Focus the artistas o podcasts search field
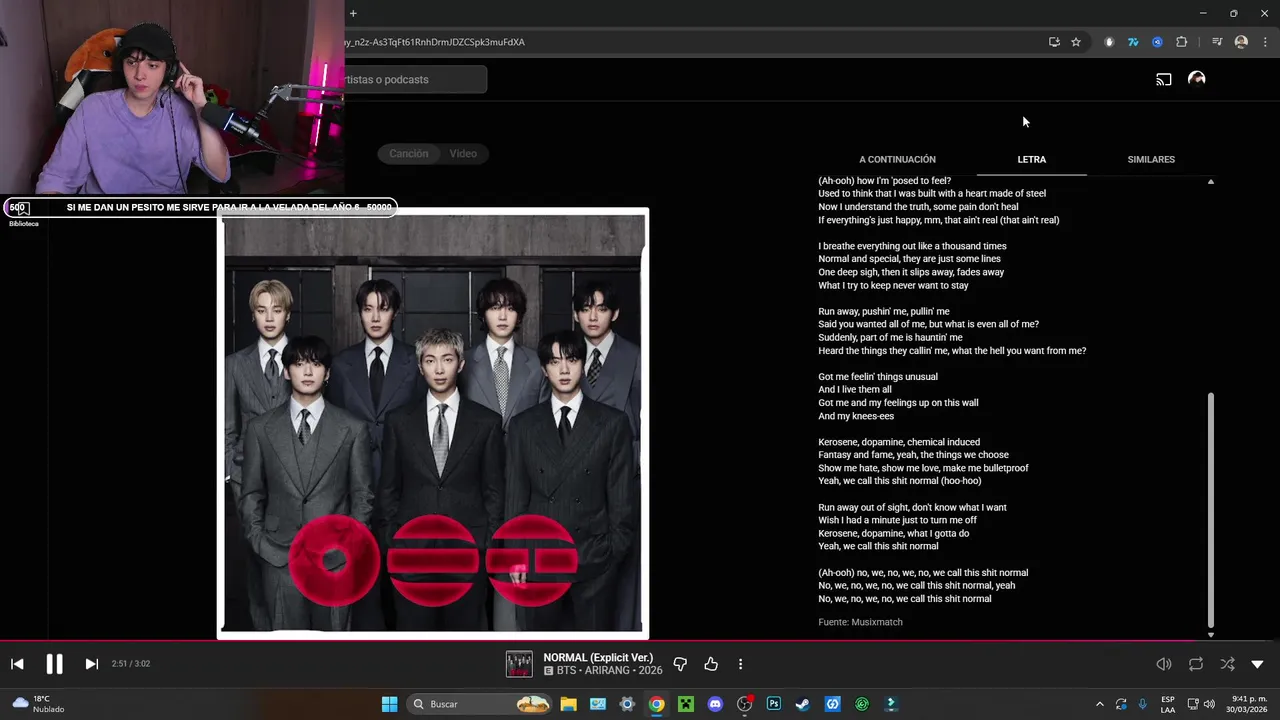 (x=414, y=79)
